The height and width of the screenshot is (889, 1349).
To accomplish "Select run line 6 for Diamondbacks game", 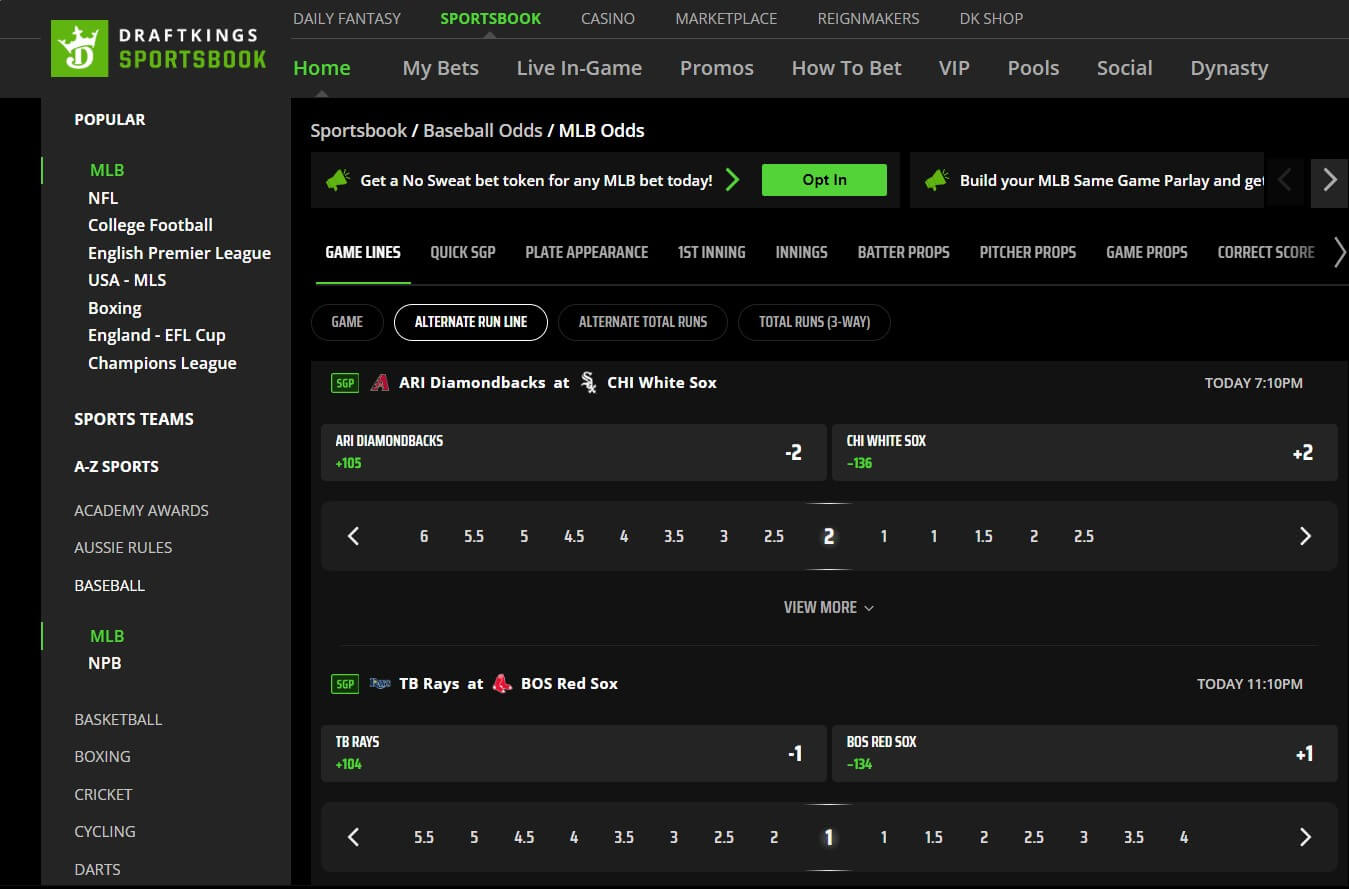I will click(424, 536).
